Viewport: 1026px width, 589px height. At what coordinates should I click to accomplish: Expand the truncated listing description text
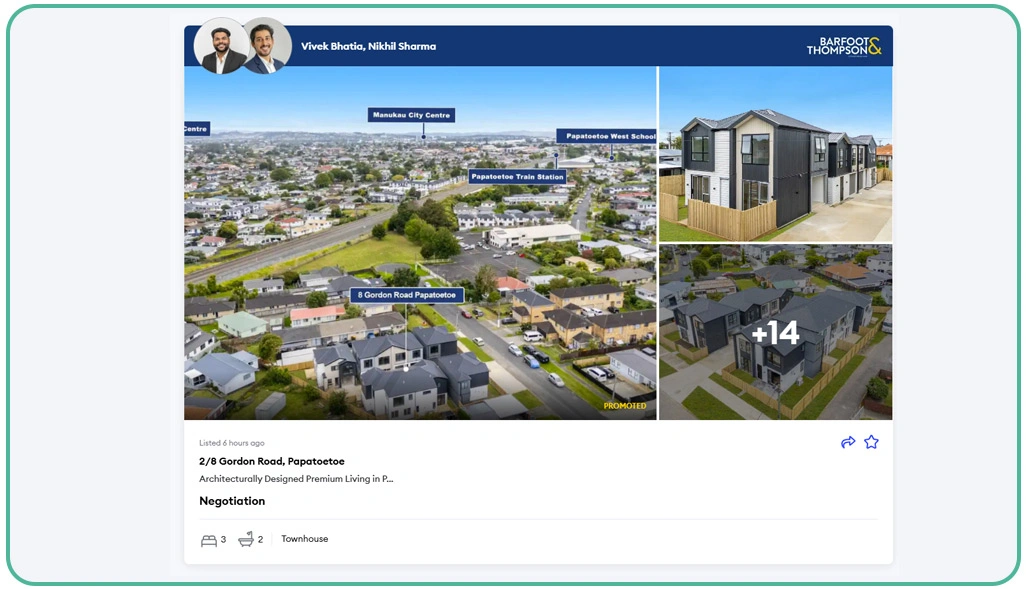pos(295,479)
